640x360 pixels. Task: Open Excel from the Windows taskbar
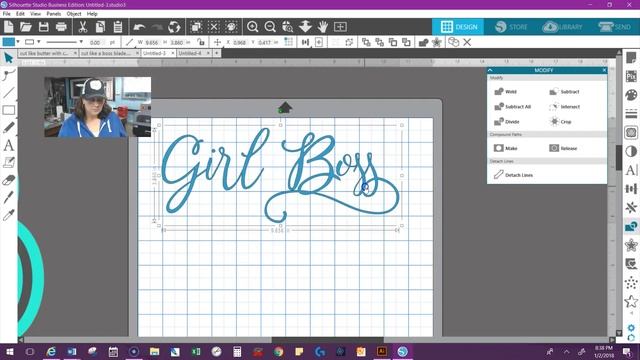[196, 351]
